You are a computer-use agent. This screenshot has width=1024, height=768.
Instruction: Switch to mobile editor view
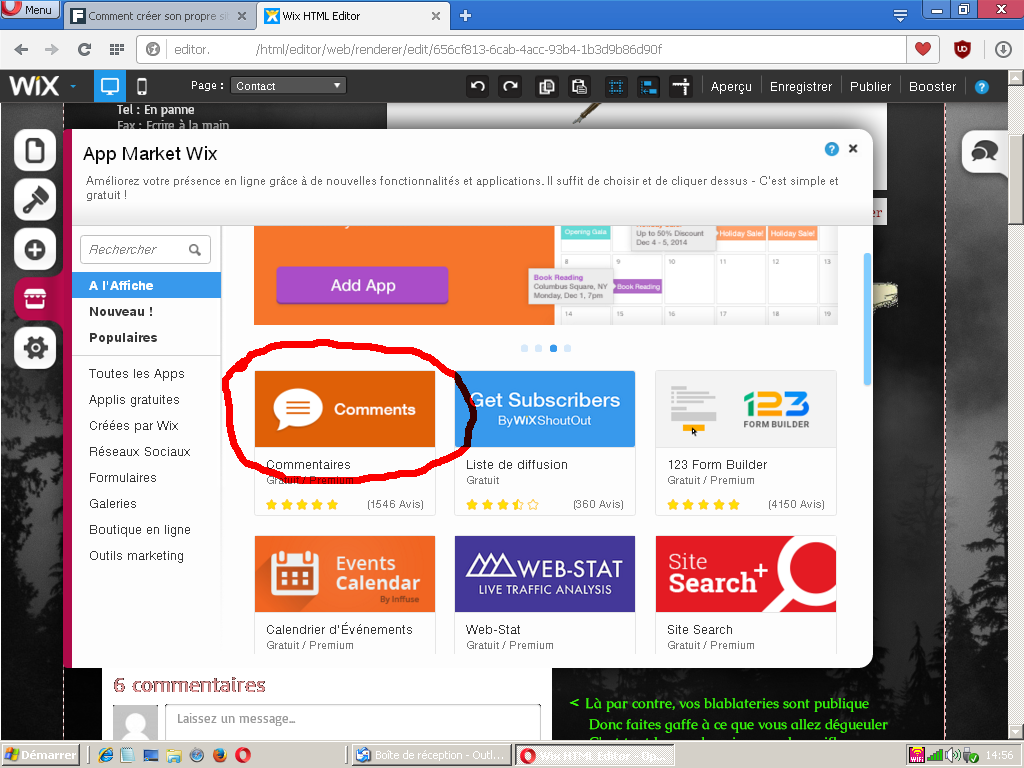click(x=142, y=86)
